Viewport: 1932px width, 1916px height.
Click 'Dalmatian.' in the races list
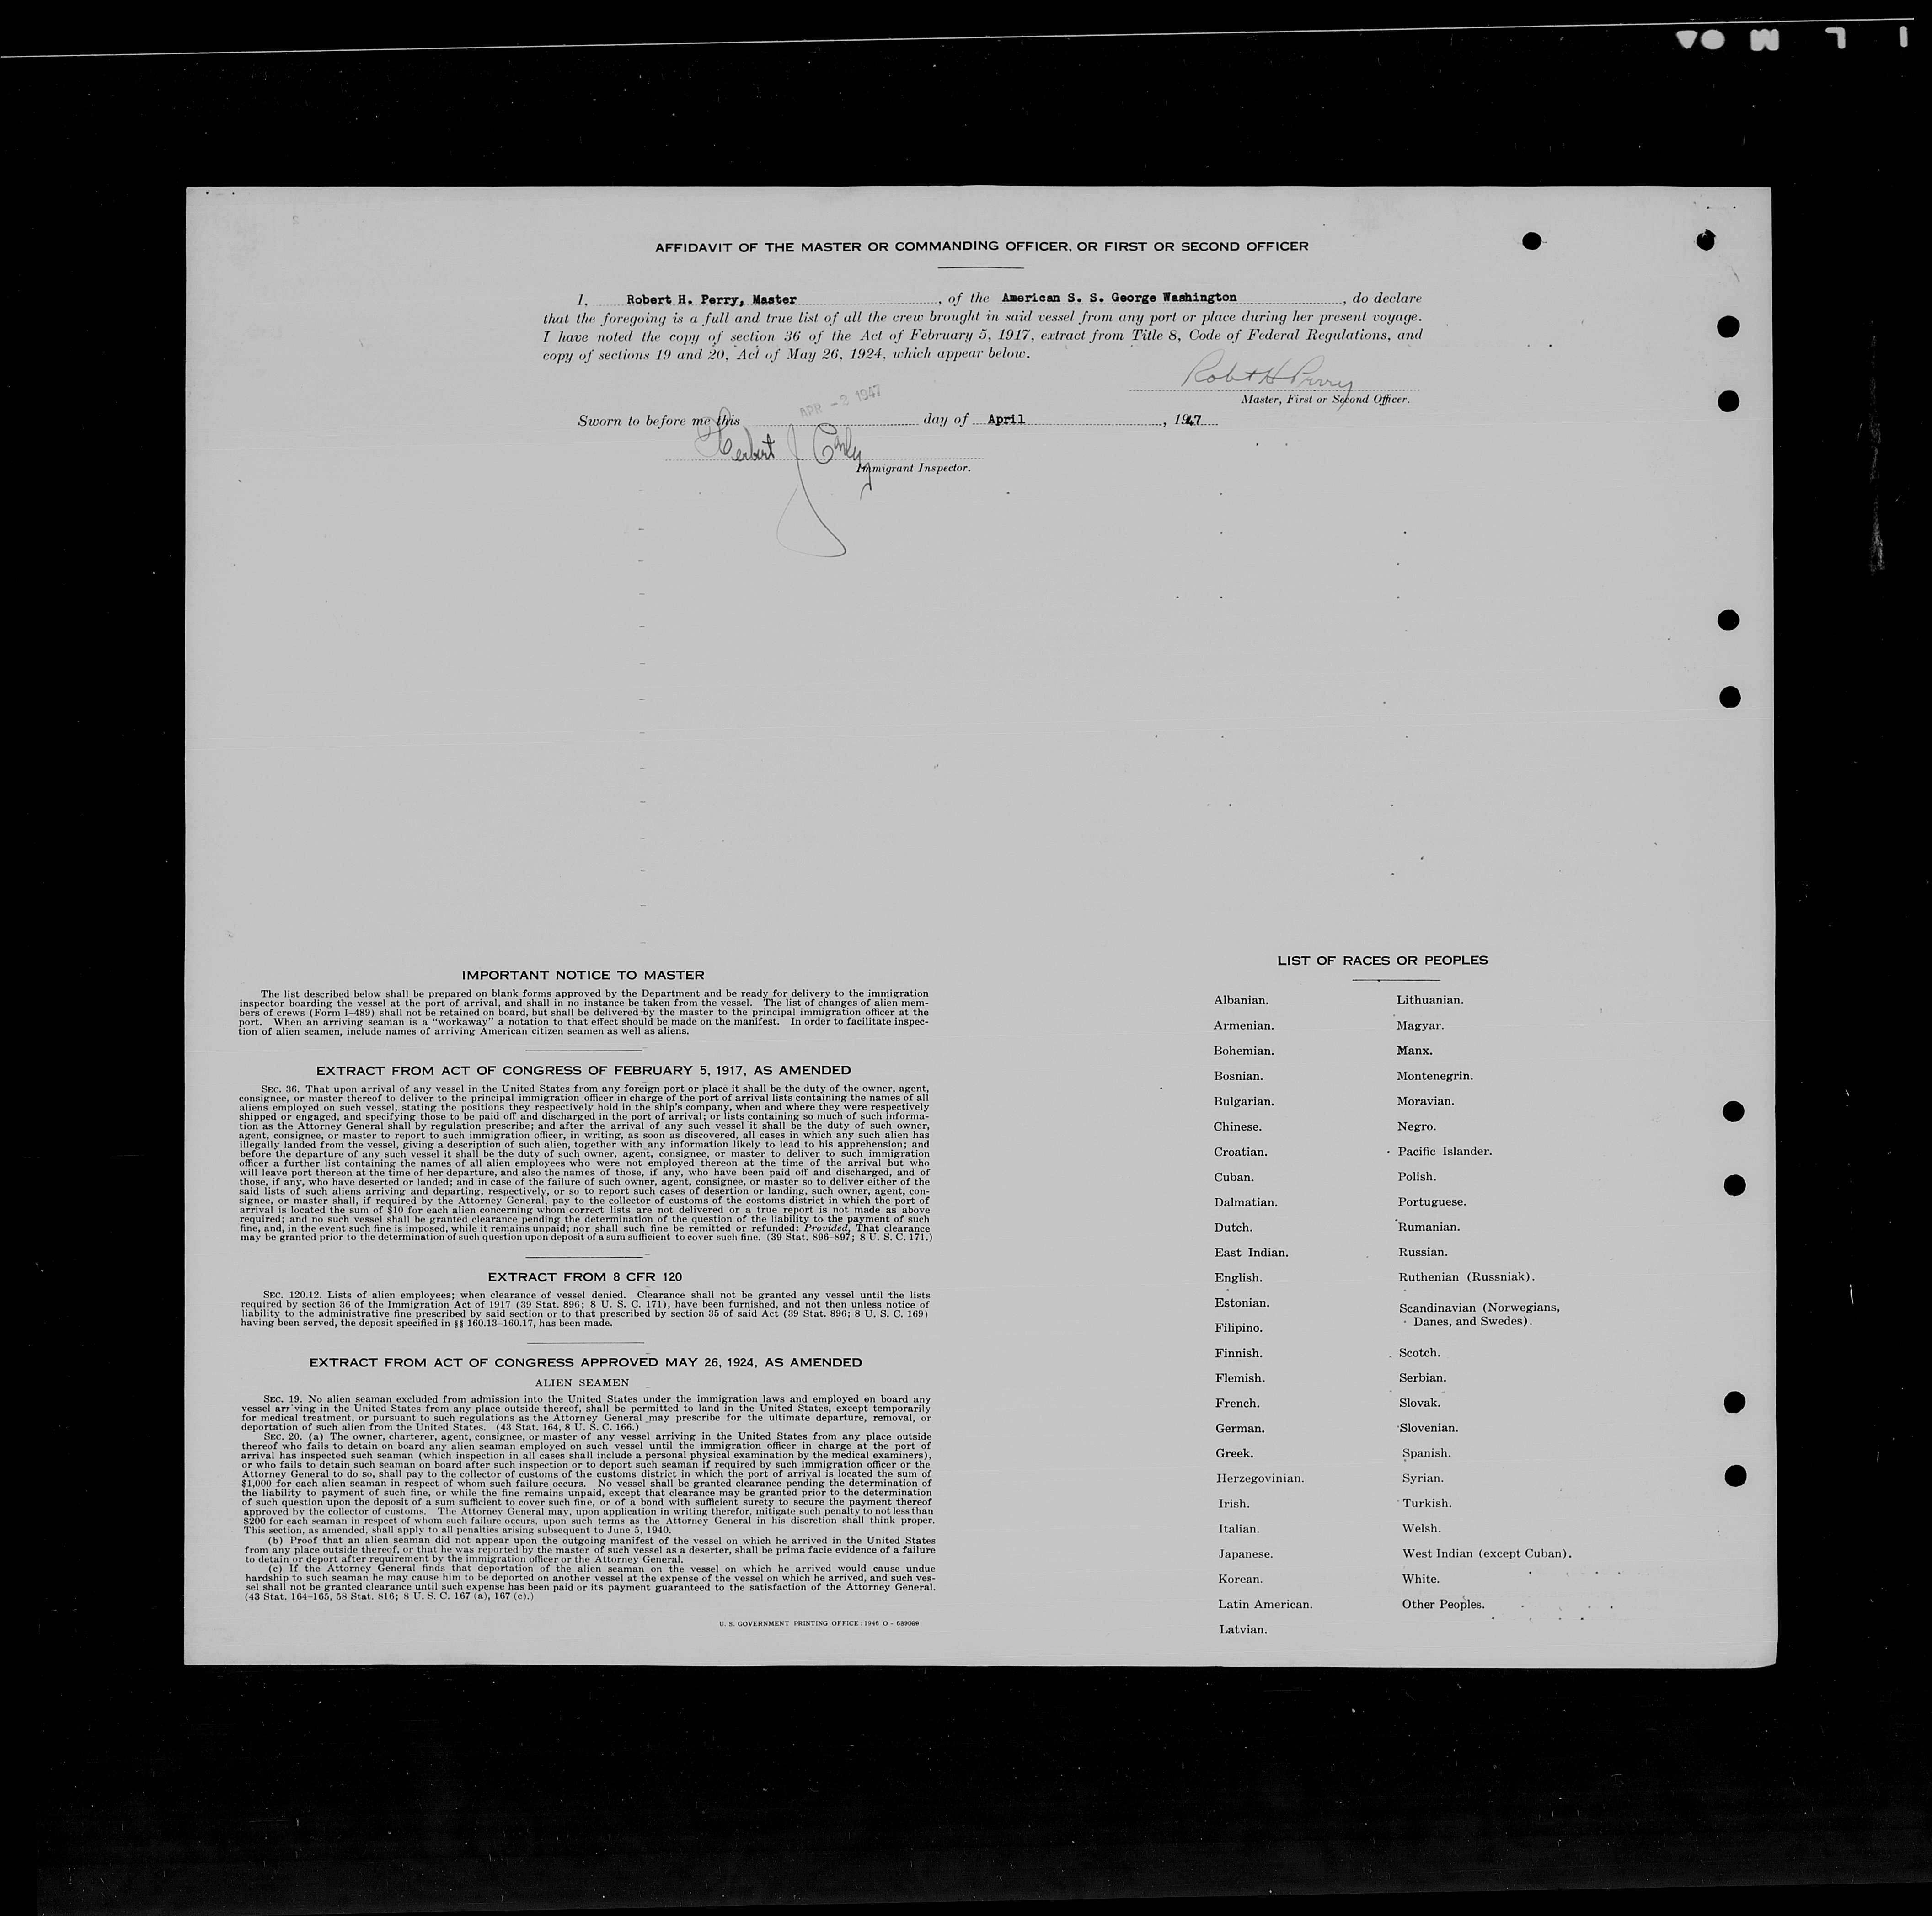[x=1246, y=1202]
